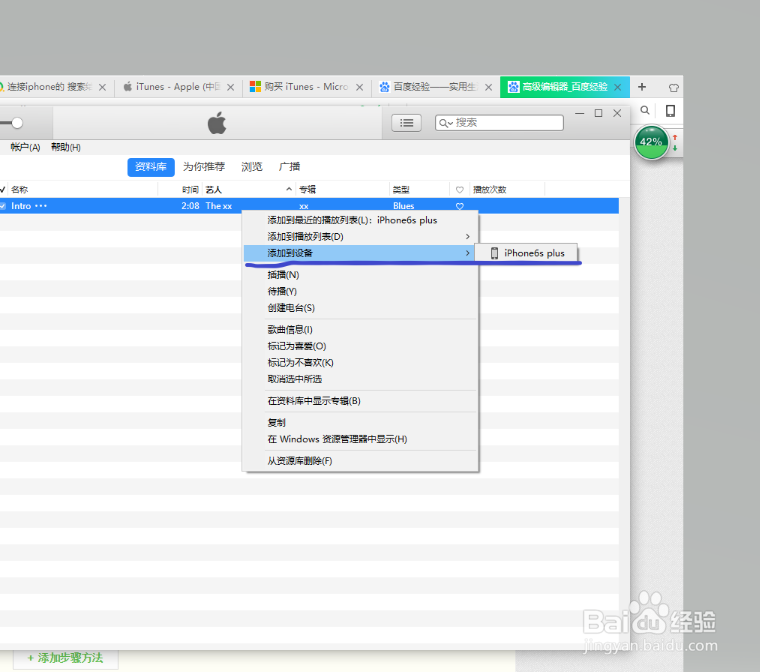The width and height of the screenshot is (760, 672).
Task: Close the 连接iphone的 browser tab
Action: 102,87
